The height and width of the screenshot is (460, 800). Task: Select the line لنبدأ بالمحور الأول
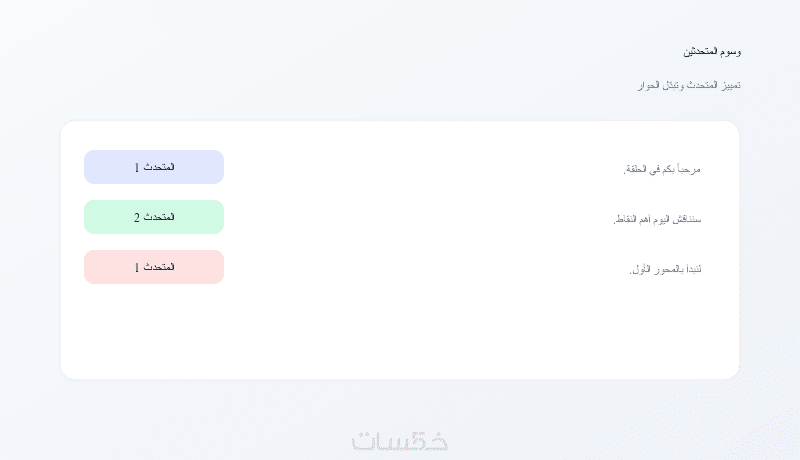[665, 270]
